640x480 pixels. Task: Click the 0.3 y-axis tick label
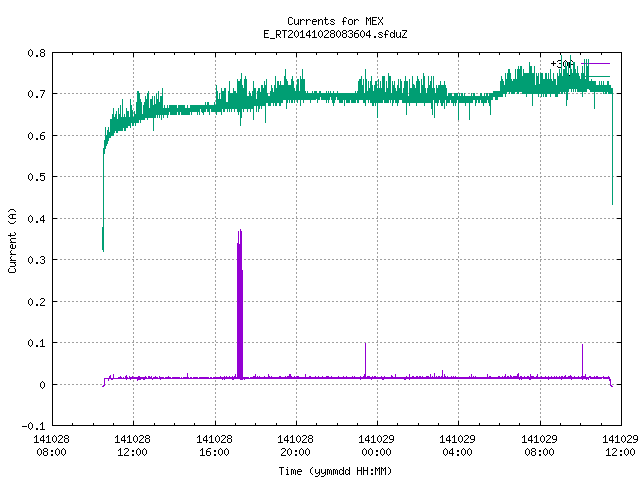pyautogui.click(x=36, y=260)
